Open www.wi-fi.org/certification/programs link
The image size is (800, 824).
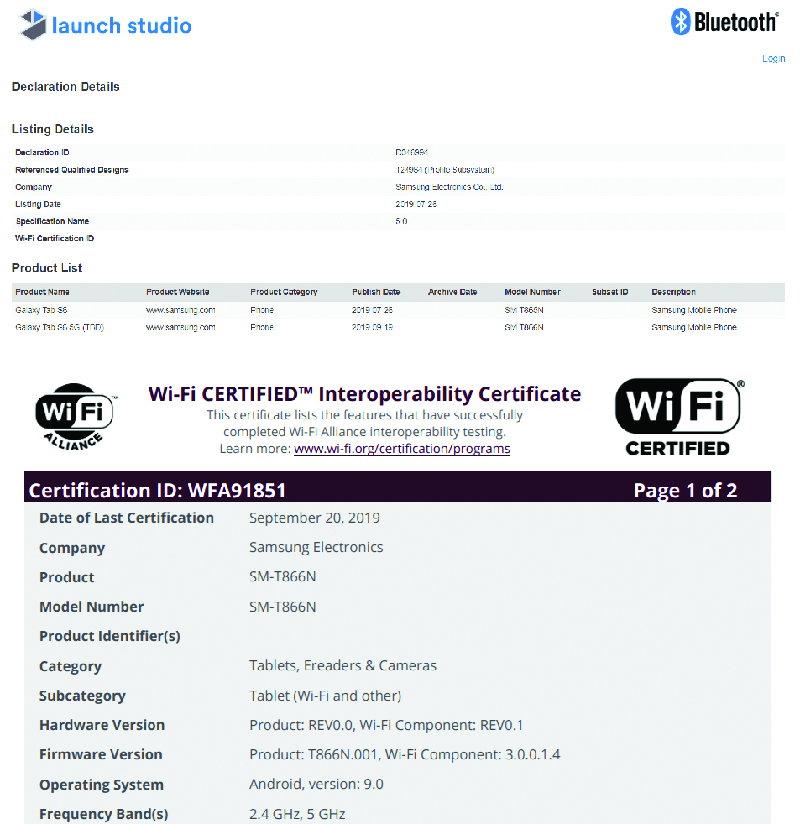[402, 449]
